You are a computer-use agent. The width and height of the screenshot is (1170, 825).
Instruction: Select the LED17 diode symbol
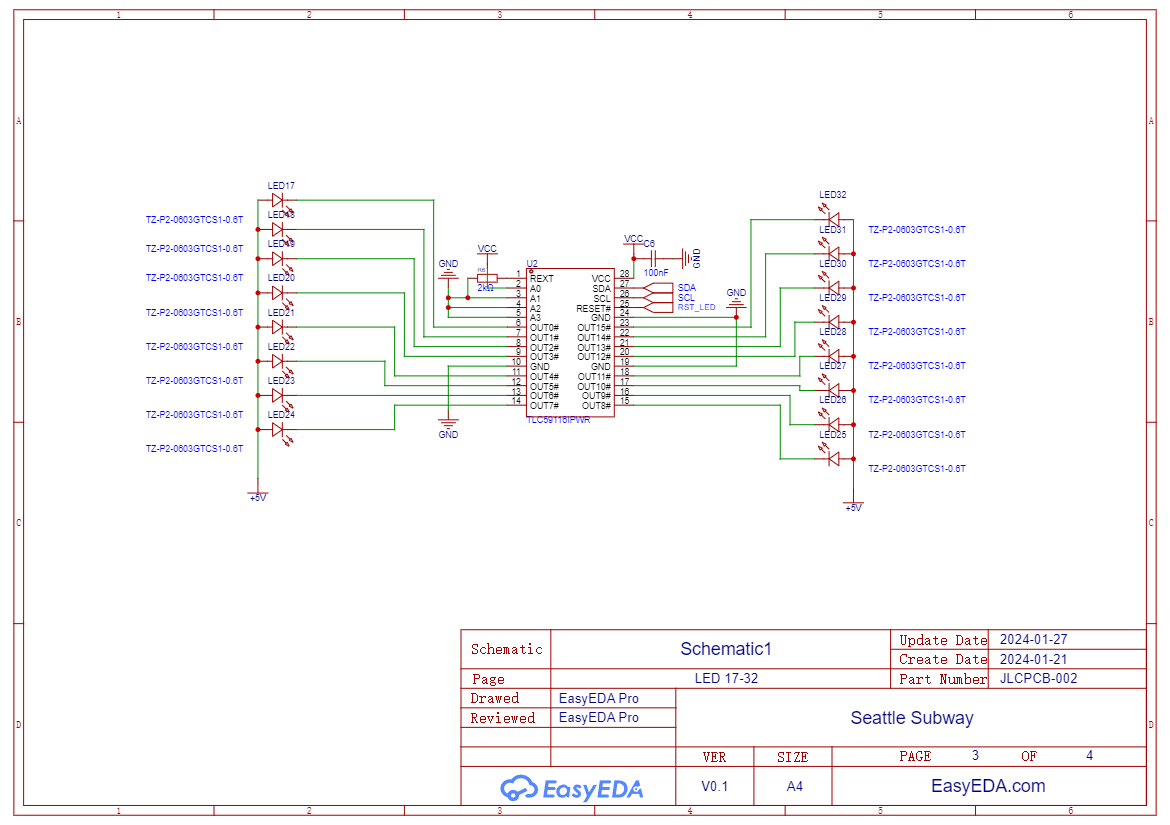[278, 200]
